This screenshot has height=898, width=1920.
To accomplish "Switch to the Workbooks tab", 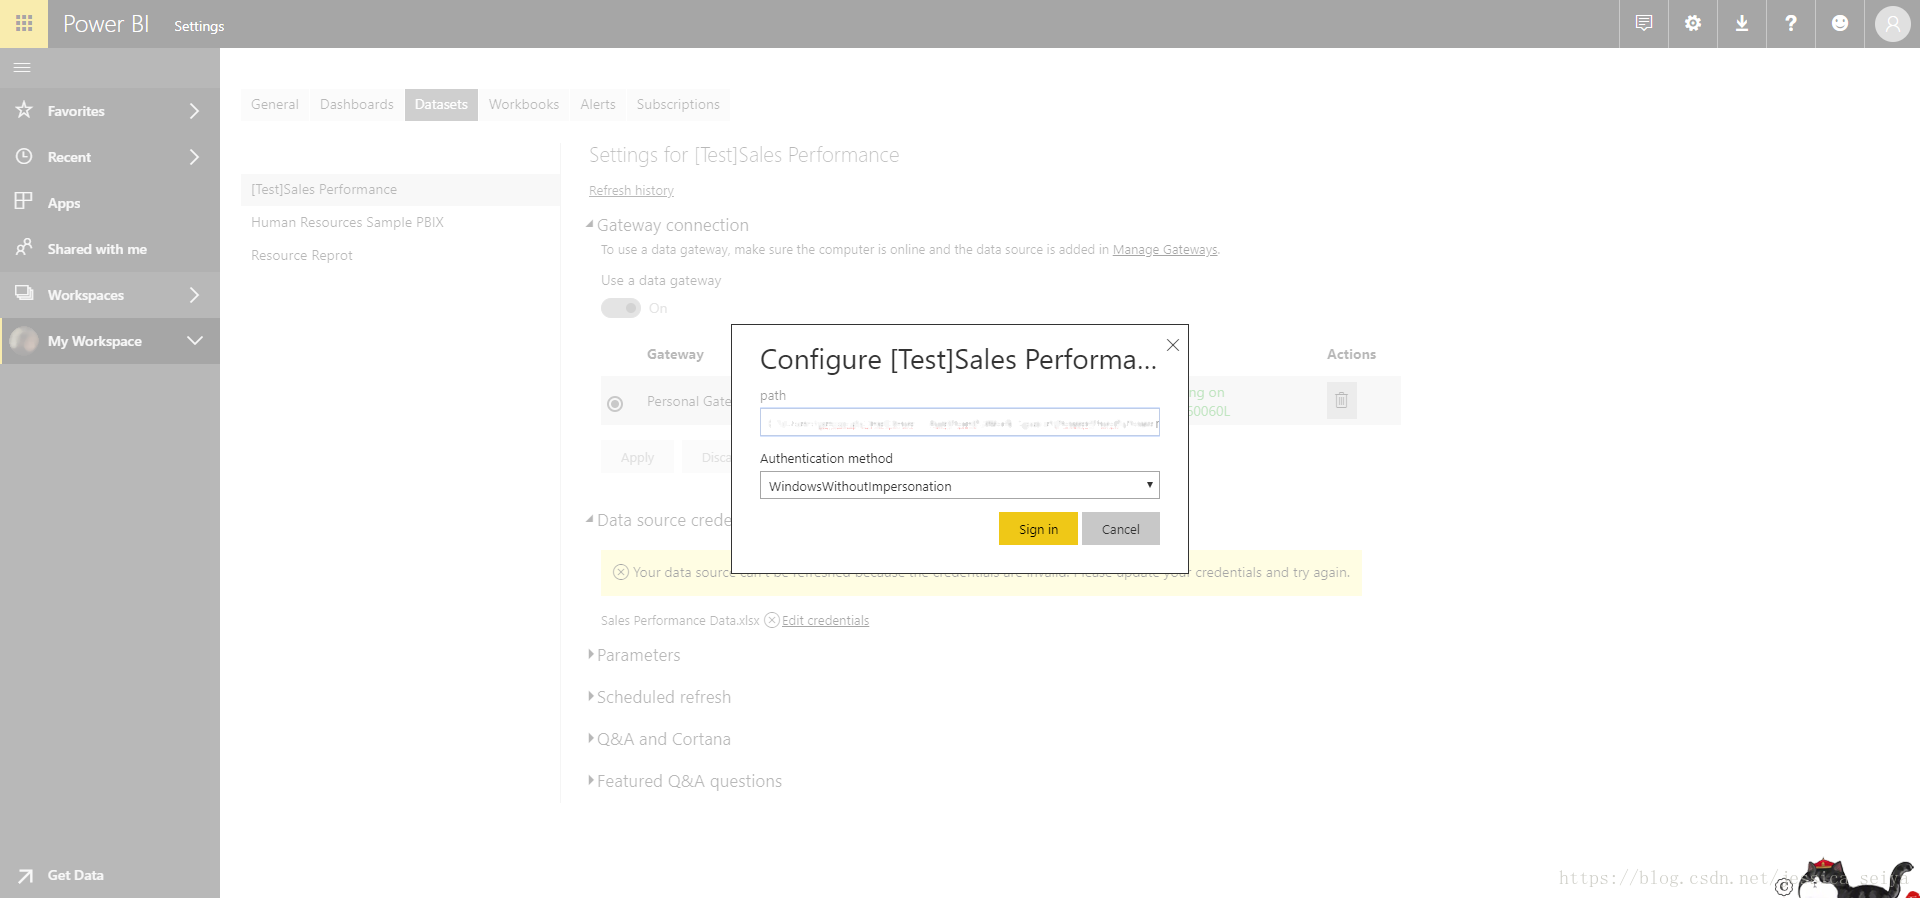I will (x=524, y=104).
